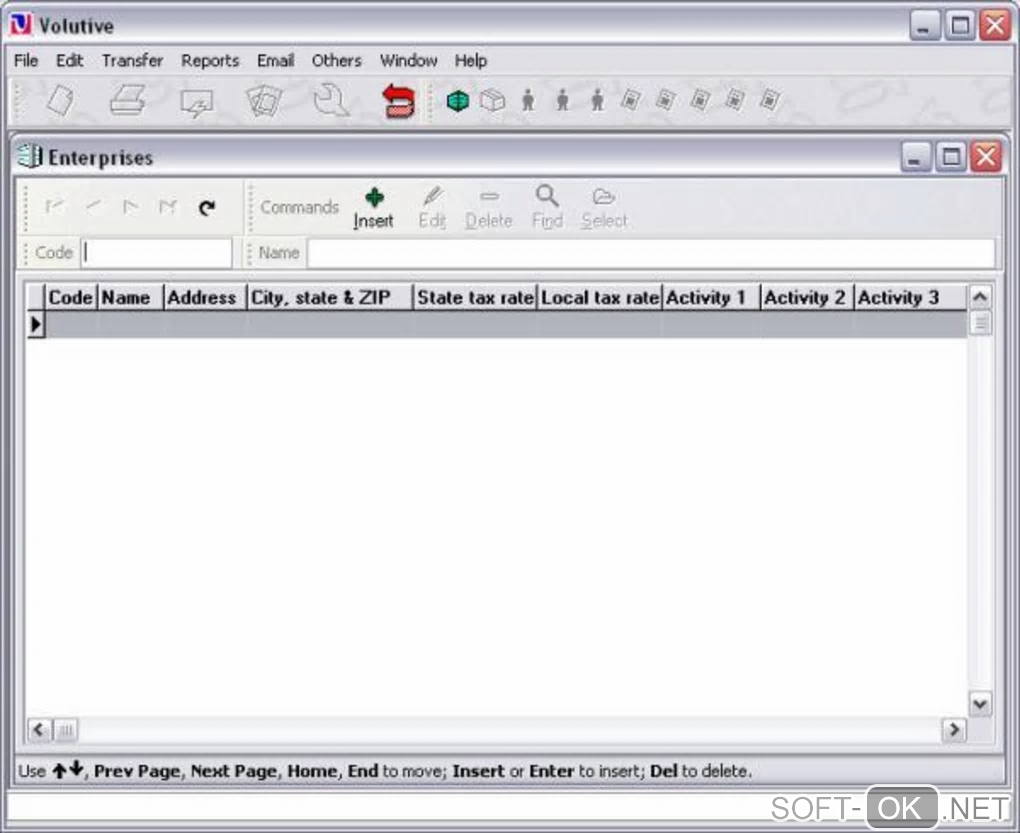Screen dimensions: 1020x833
Task: Open the Window menu
Action: click(409, 60)
